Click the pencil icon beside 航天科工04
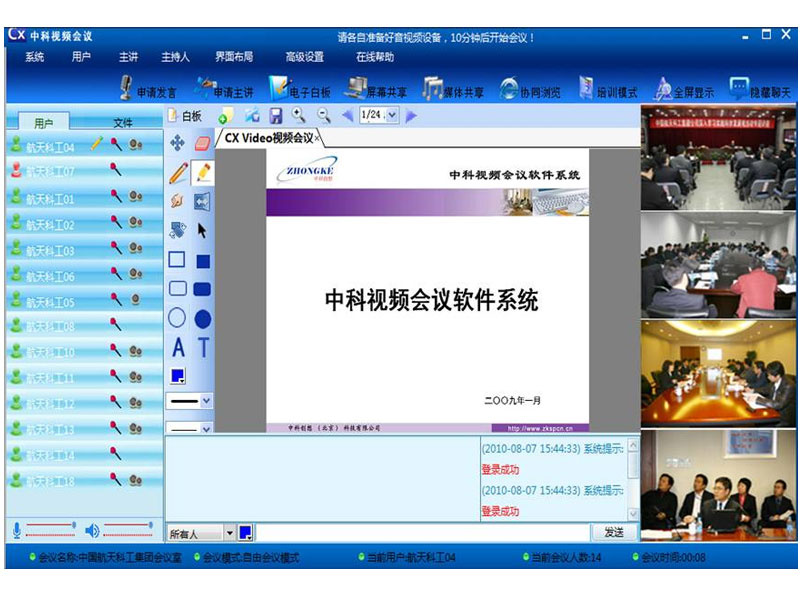The height and width of the screenshot is (600, 800). (x=96, y=144)
